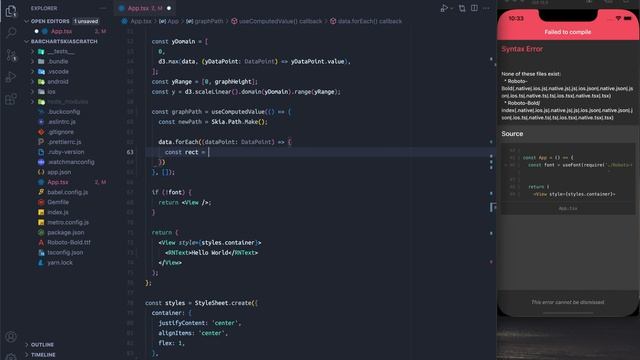
Task: Open the Search view in activity bar
Action: pos(11,33)
